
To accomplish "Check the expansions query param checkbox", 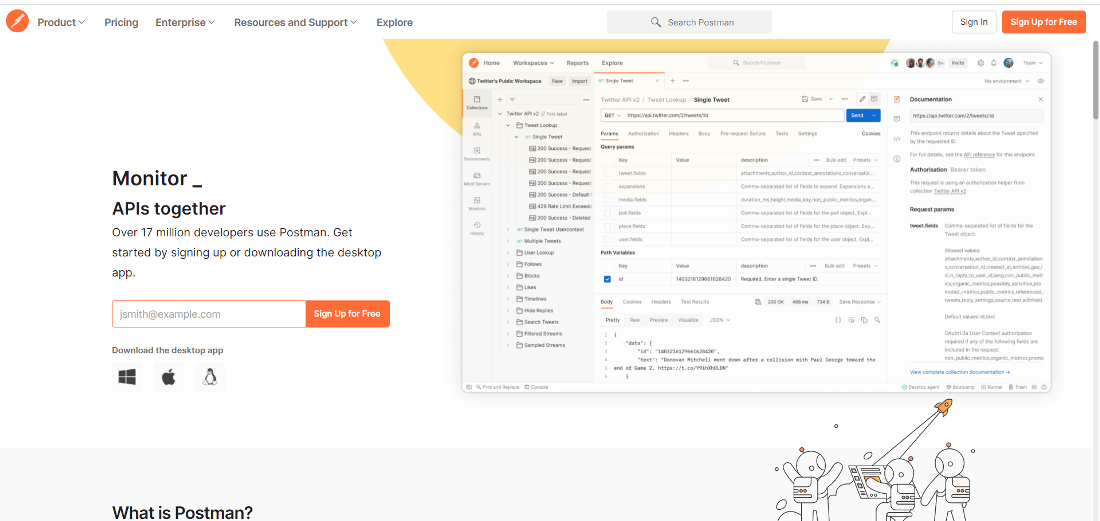I will tap(608, 187).
